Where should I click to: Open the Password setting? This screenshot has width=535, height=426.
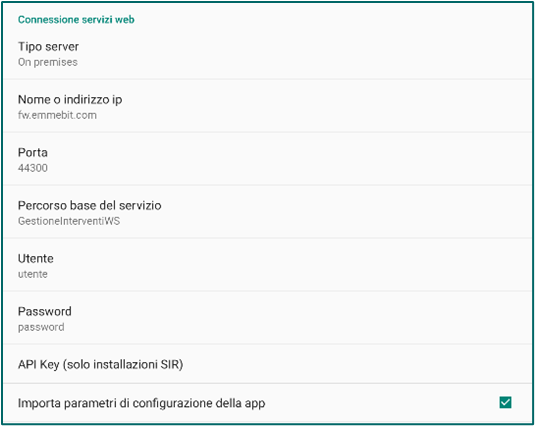pyautogui.click(x=267, y=318)
